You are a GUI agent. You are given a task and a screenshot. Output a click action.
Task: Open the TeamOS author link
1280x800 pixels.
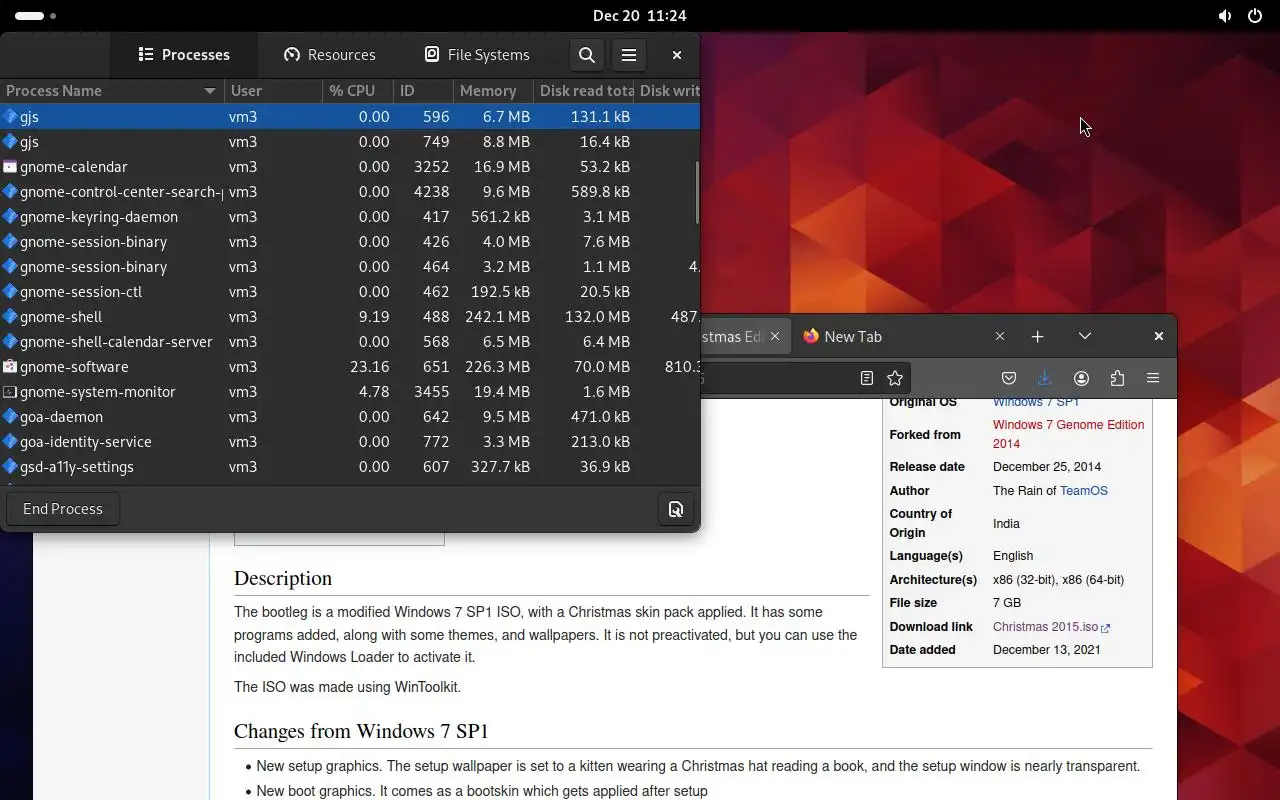(1084, 491)
